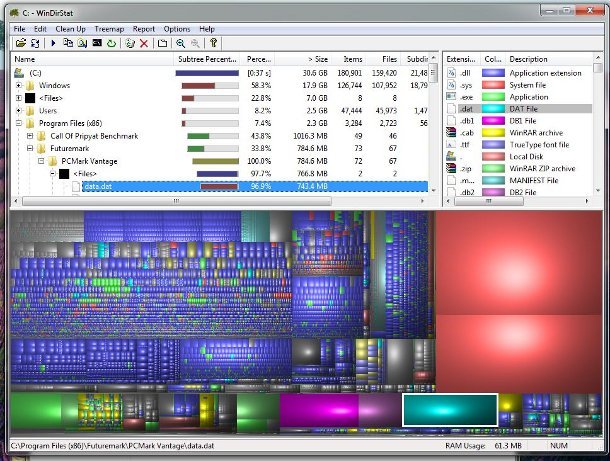
Task: Expand the Windows folder node
Action: 18,85
